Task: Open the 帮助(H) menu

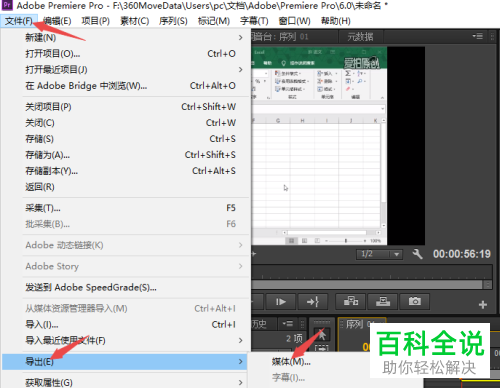Action: coord(336,21)
